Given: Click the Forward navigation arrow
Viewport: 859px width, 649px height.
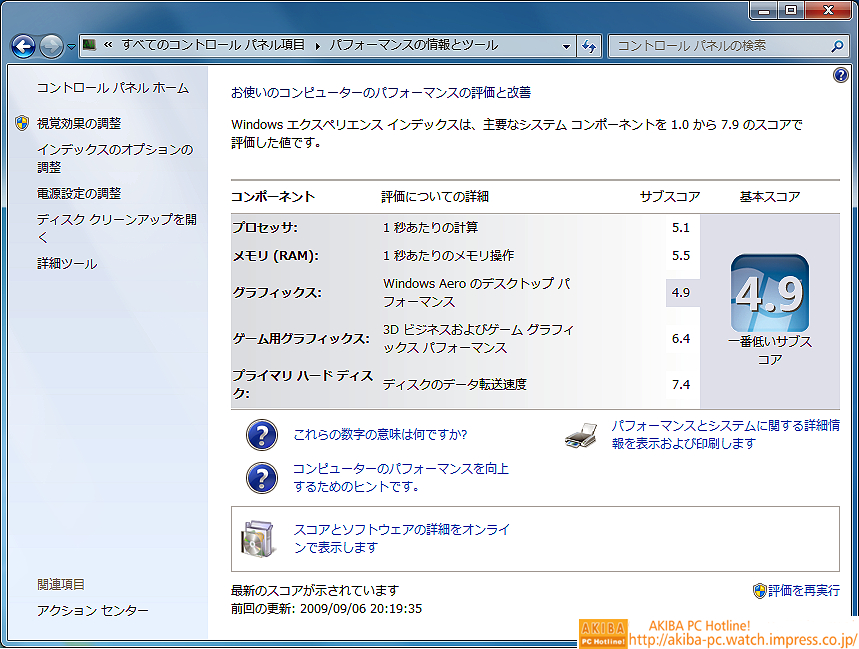Looking at the screenshot, I should coord(51,46).
